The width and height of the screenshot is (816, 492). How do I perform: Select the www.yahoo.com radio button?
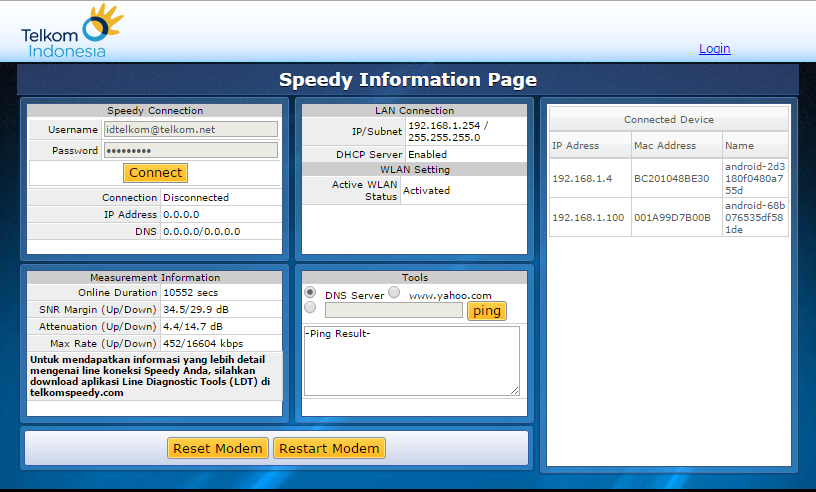pos(394,292)
